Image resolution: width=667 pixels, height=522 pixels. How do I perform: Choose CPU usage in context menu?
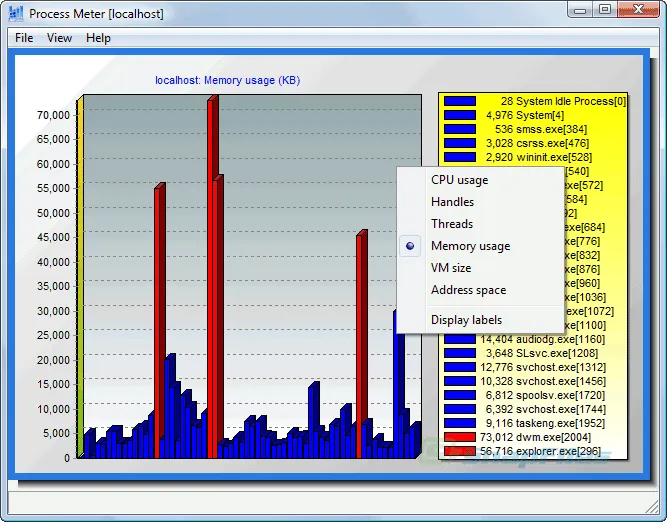pyautogui.click(x=480, y=180)
